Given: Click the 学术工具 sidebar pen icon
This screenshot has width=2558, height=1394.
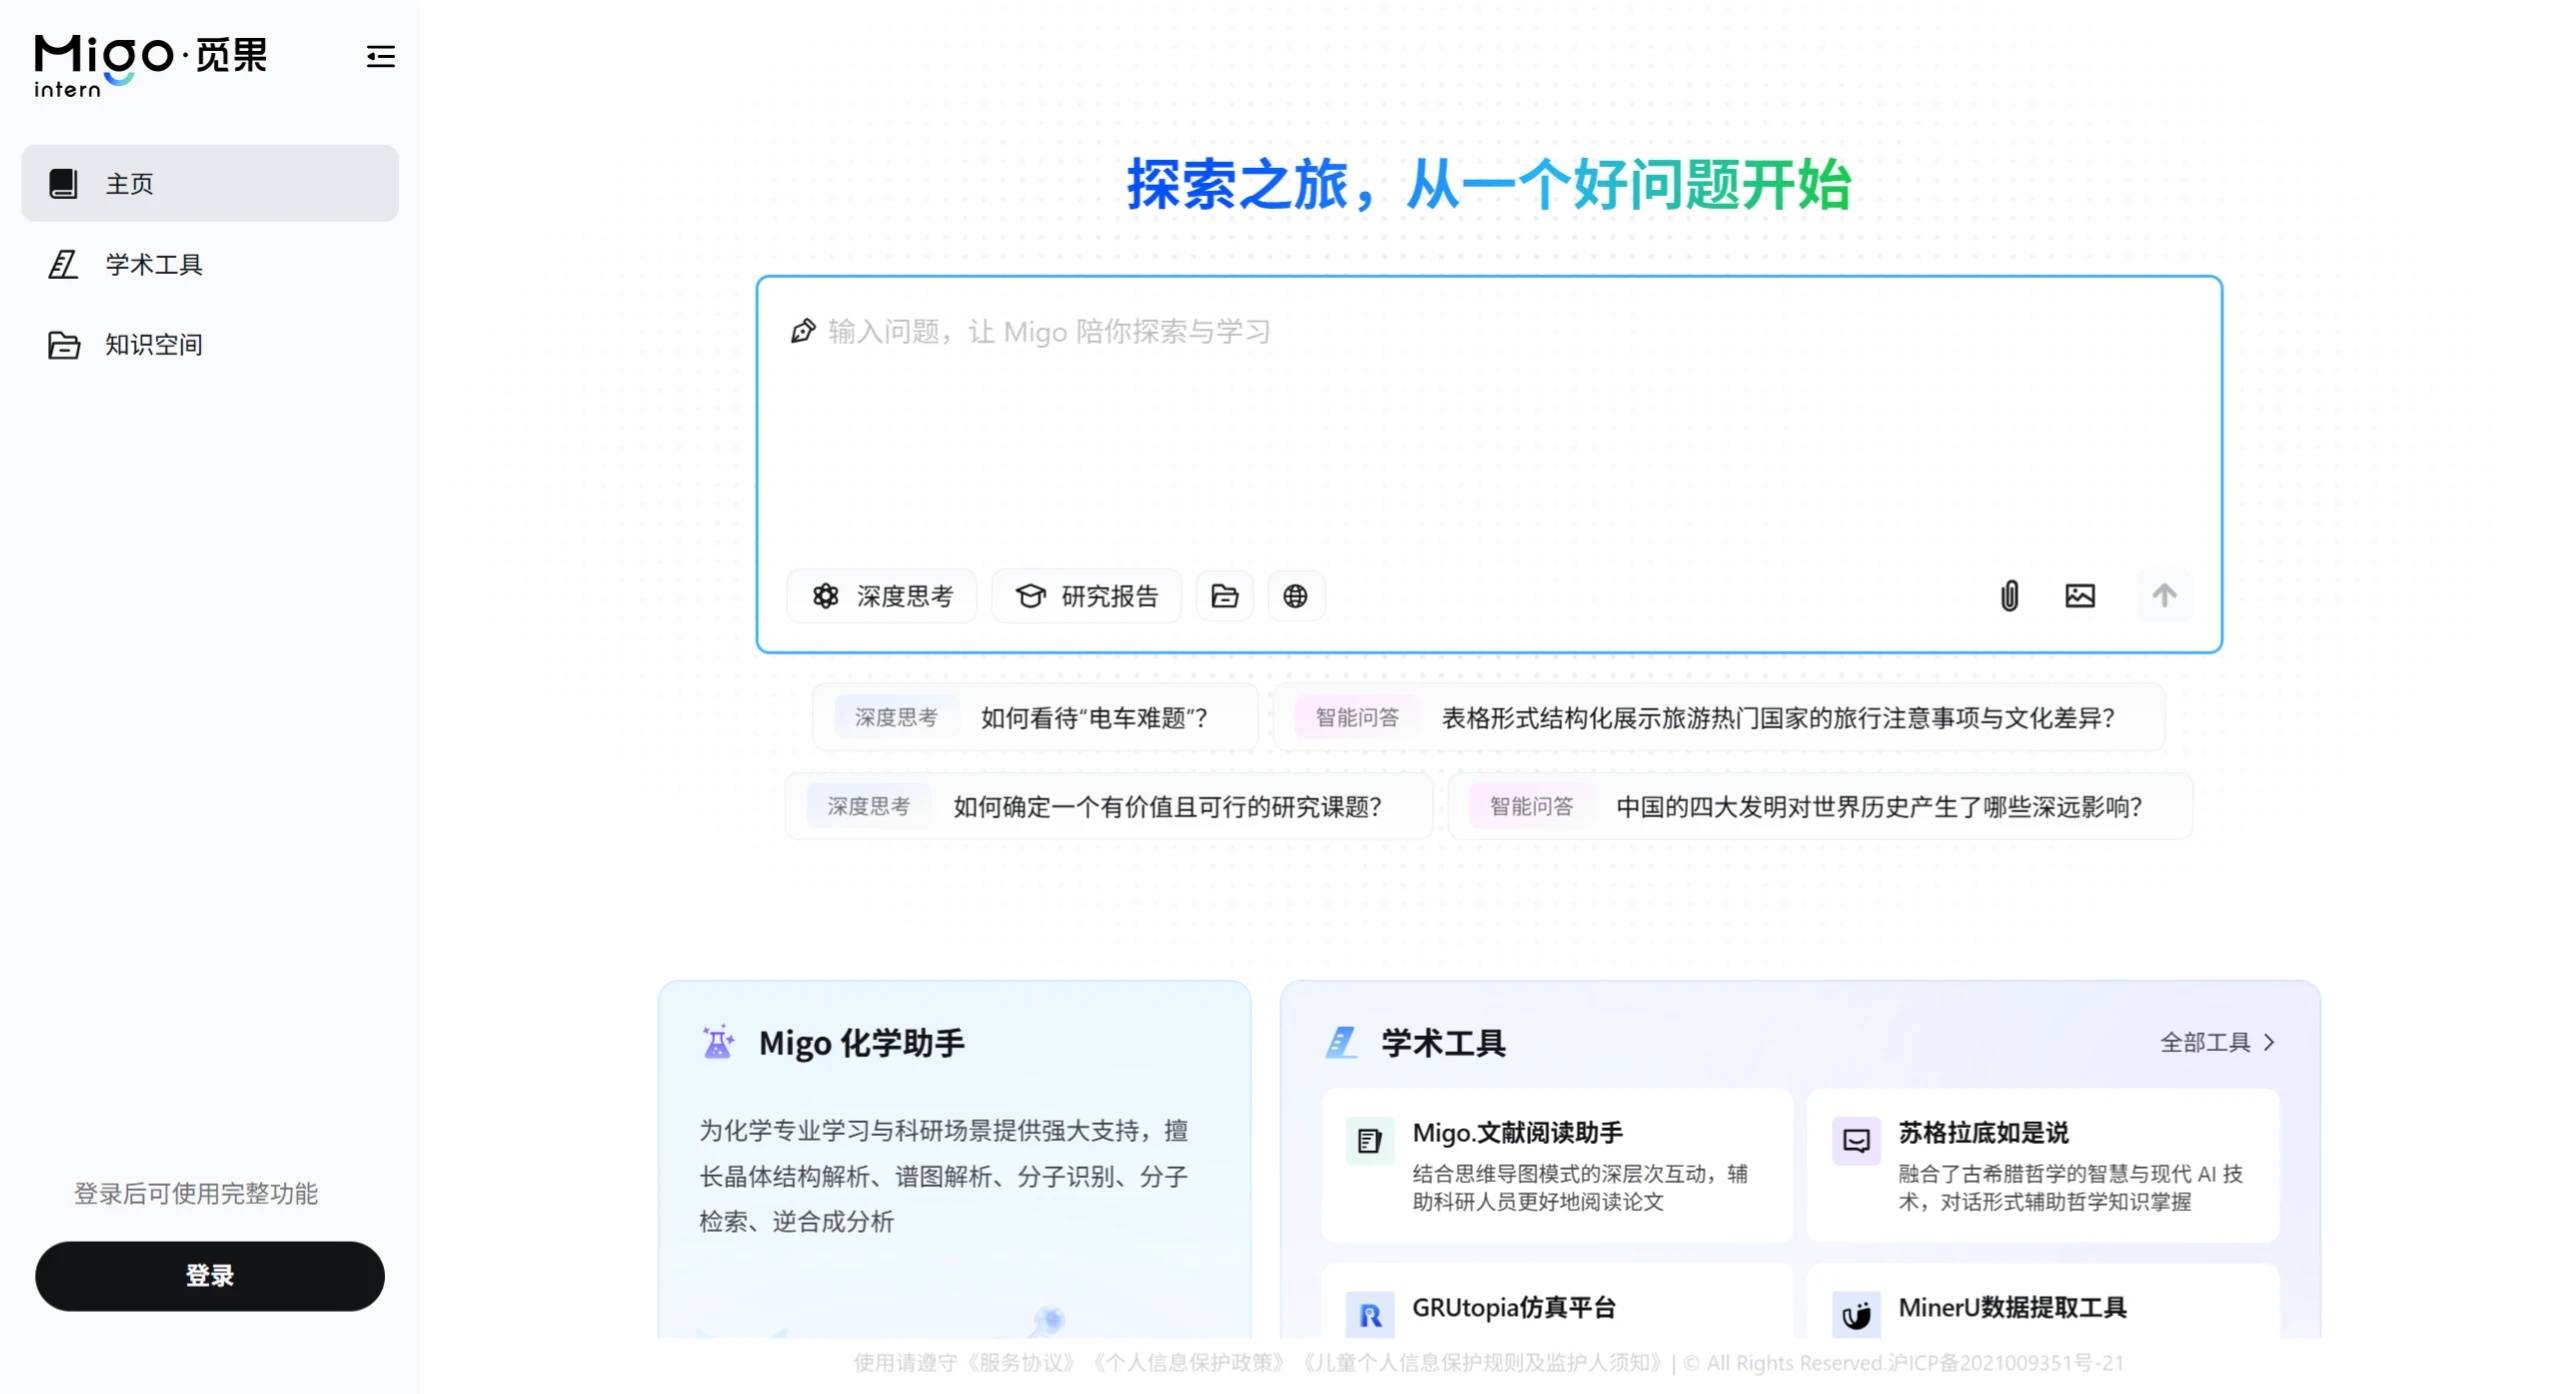Looking at the screenshot, I should click(x=63, y=264).
